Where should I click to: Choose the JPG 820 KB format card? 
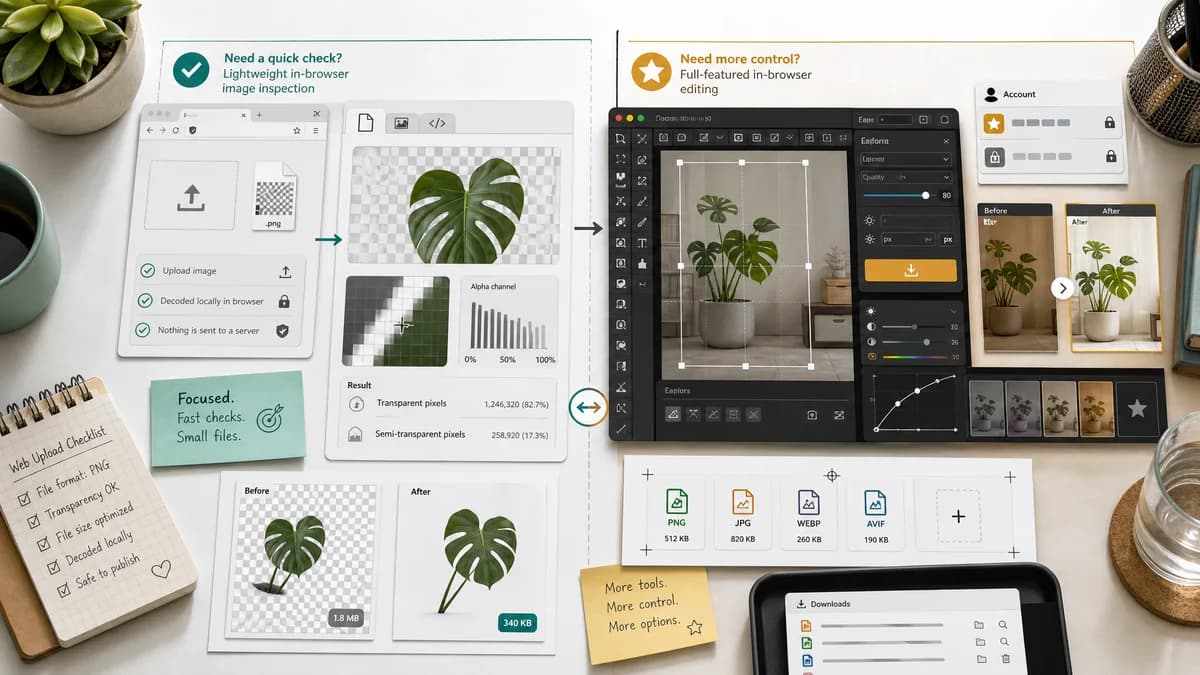[x=743, y=515]
